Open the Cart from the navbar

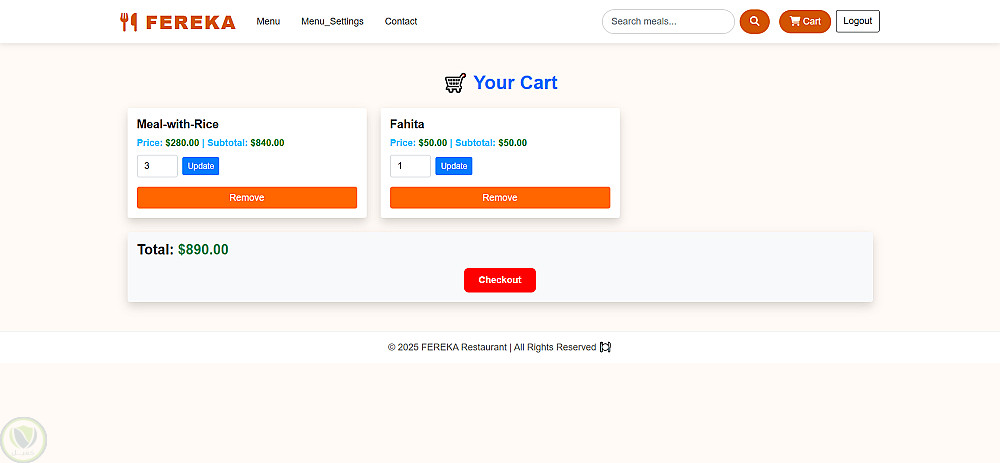805,21
